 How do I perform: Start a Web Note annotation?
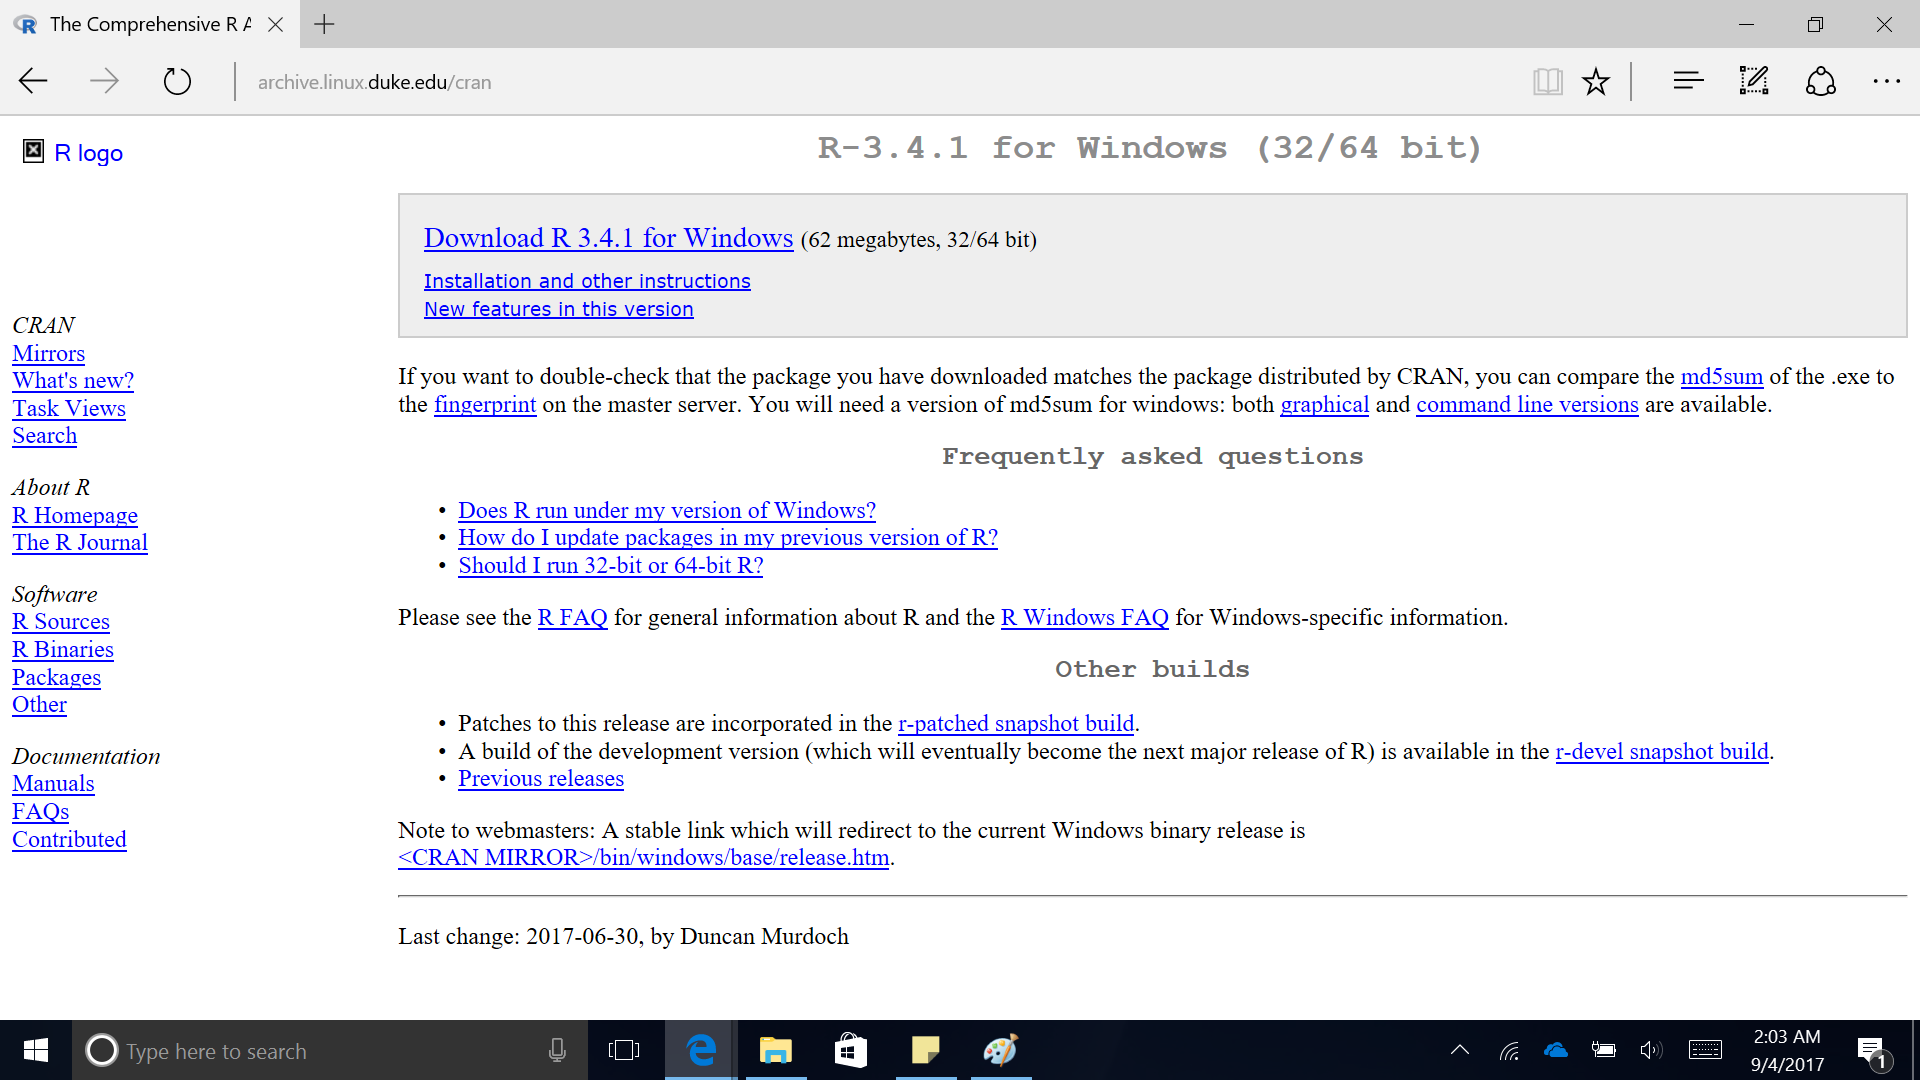coord(1753,81)
